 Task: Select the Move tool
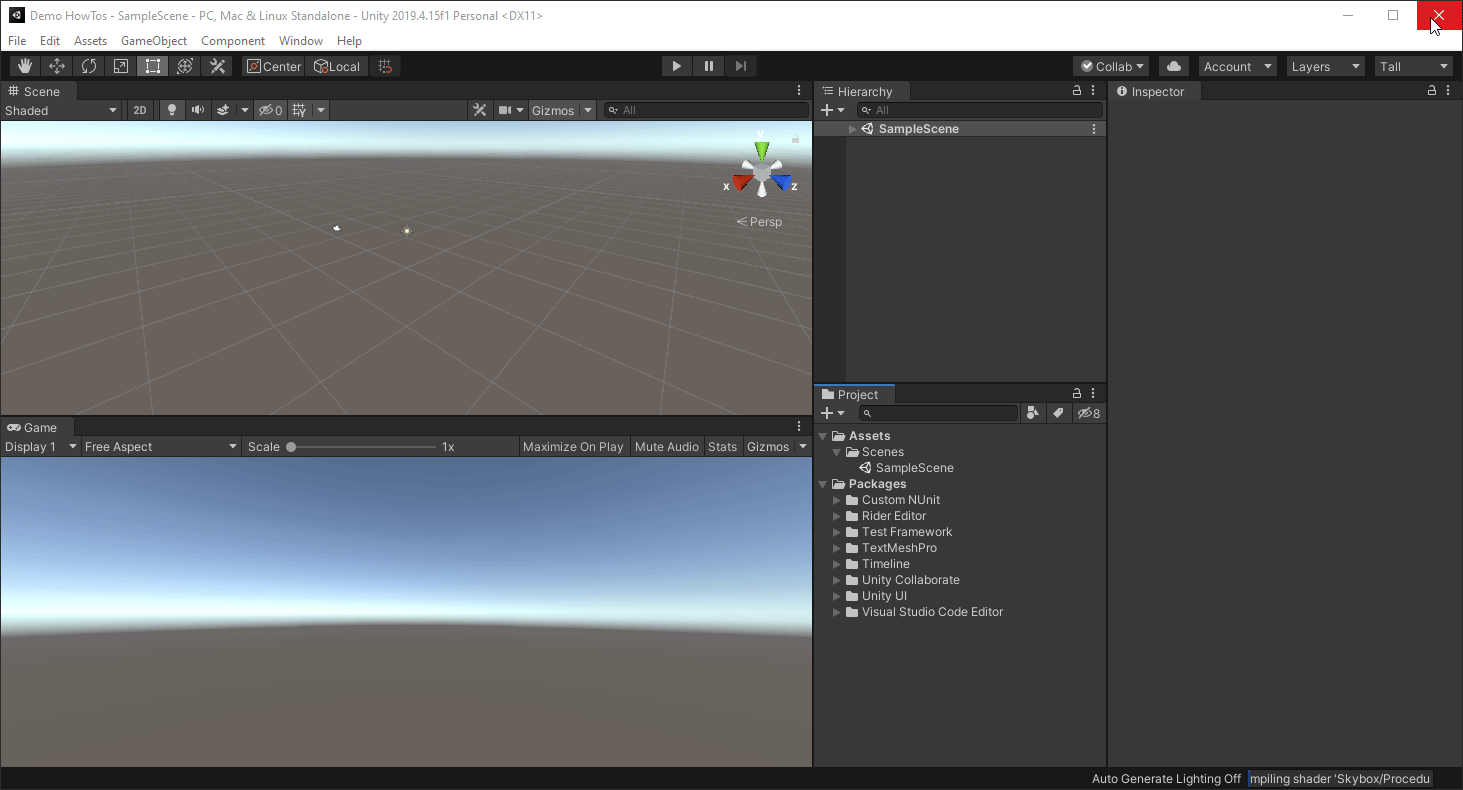click(57, 66)
